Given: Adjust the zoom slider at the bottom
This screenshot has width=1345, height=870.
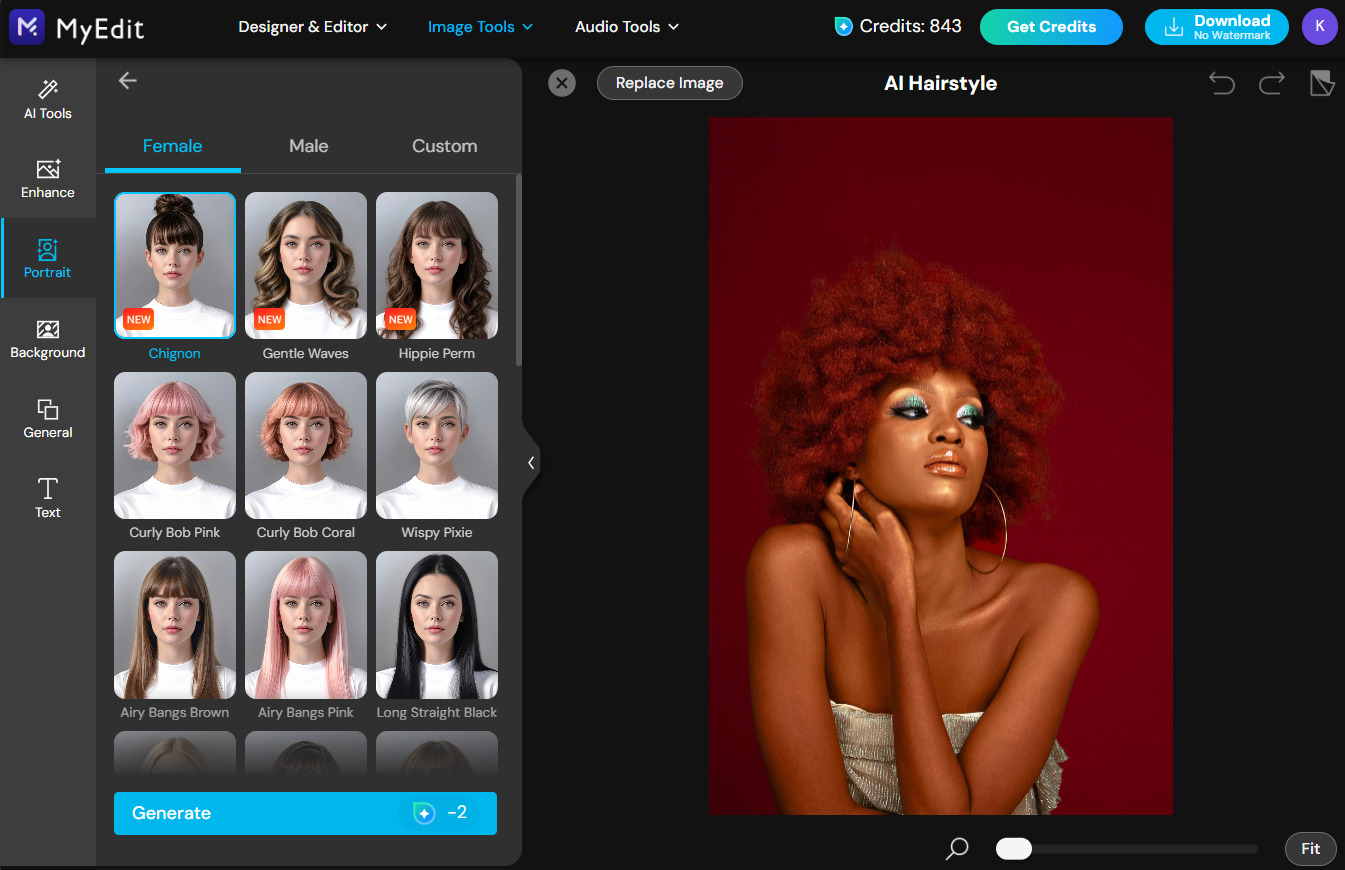Looking at the screenshot, I should pyautogui.click(x=1013, y=848).
